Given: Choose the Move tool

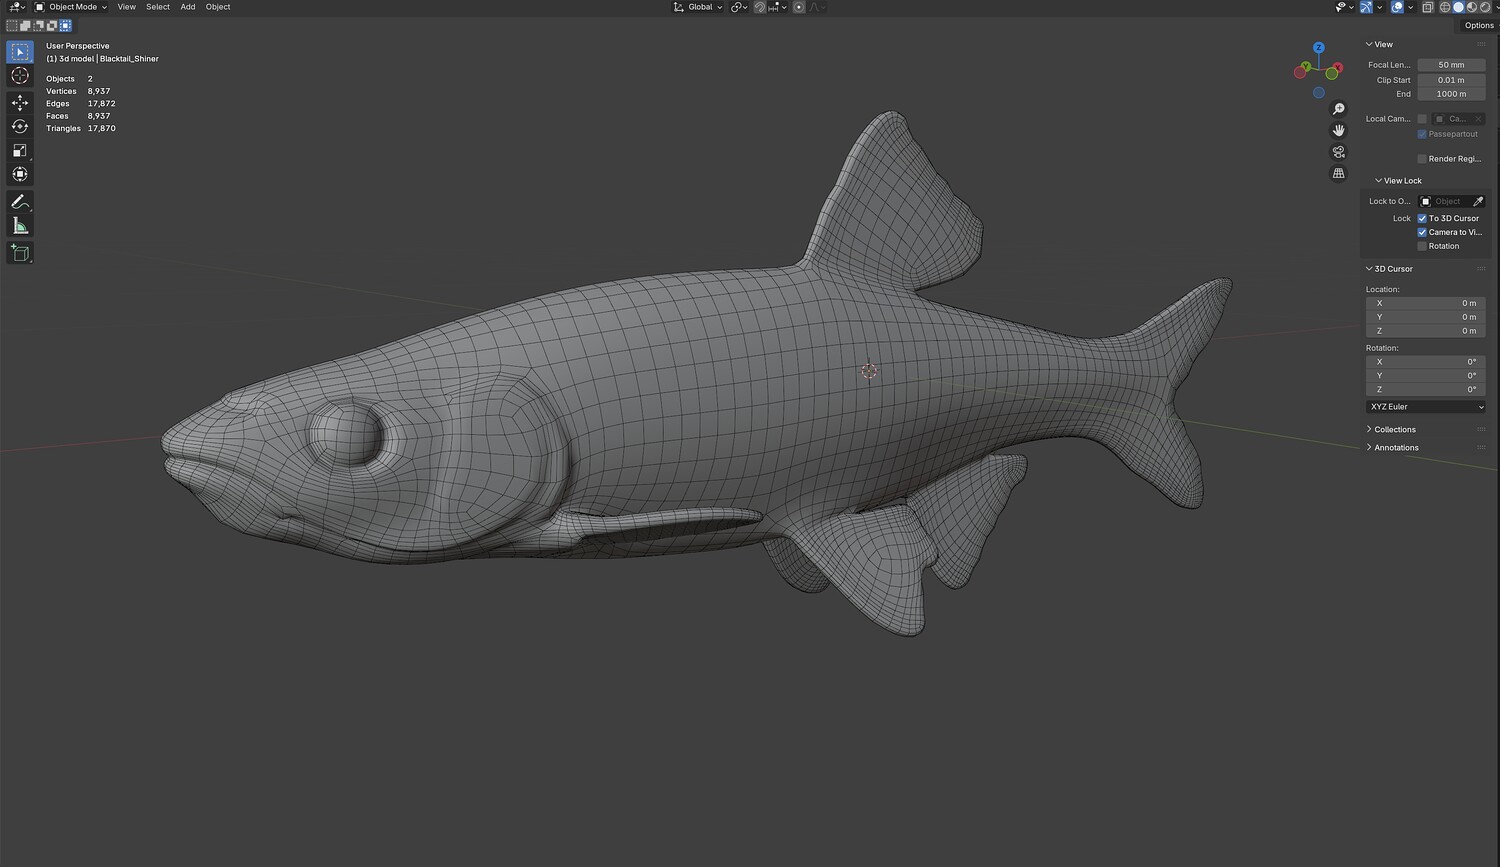Looking at the screenshot, I should coord(20,103).
